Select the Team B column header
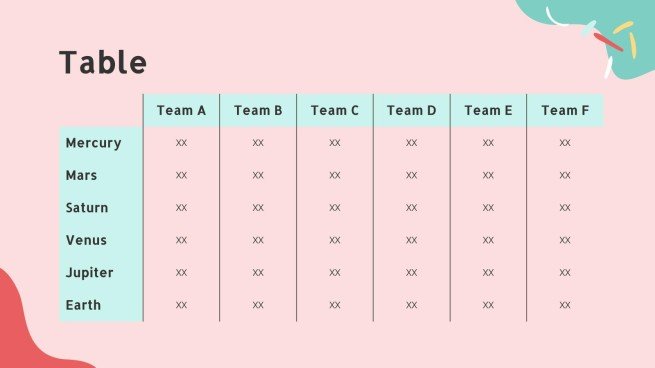655x368 pixels. 258,111
